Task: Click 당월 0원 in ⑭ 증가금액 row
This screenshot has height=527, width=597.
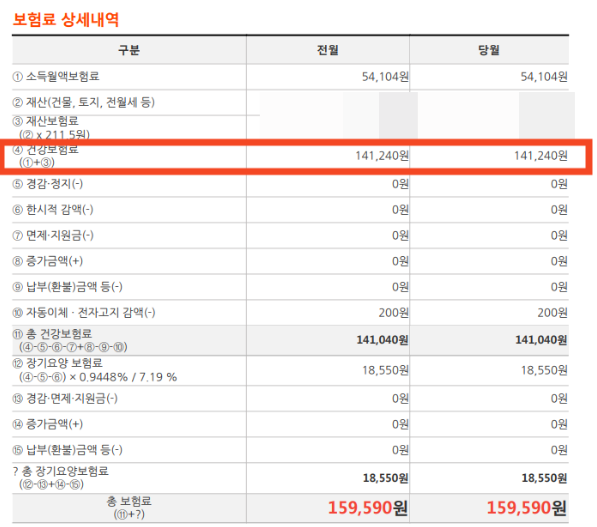Action: point(559,424)
